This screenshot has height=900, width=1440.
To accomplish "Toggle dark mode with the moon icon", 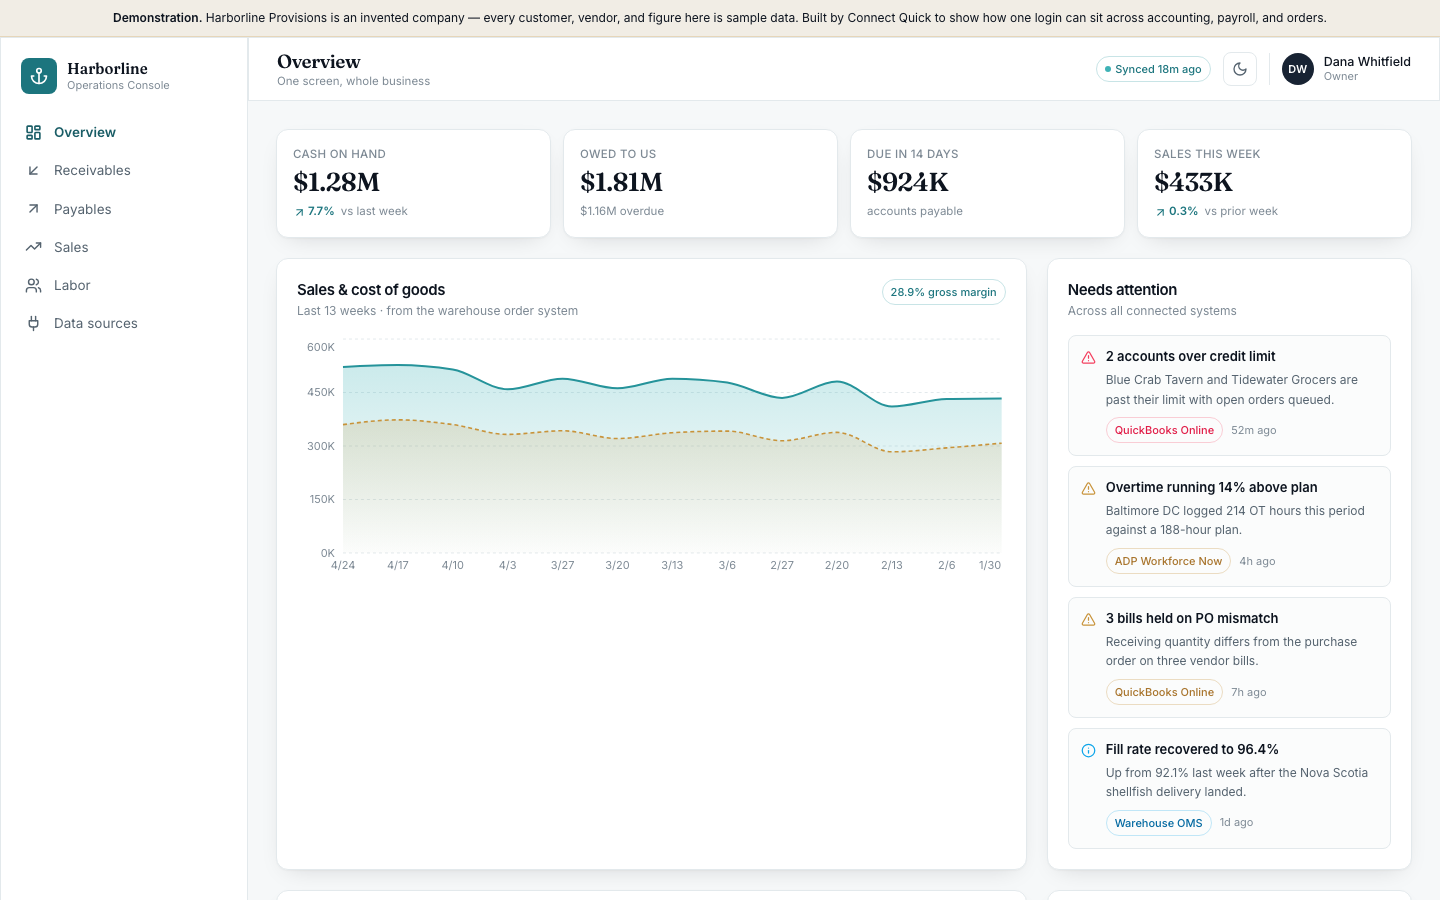I will point(1240,69).
